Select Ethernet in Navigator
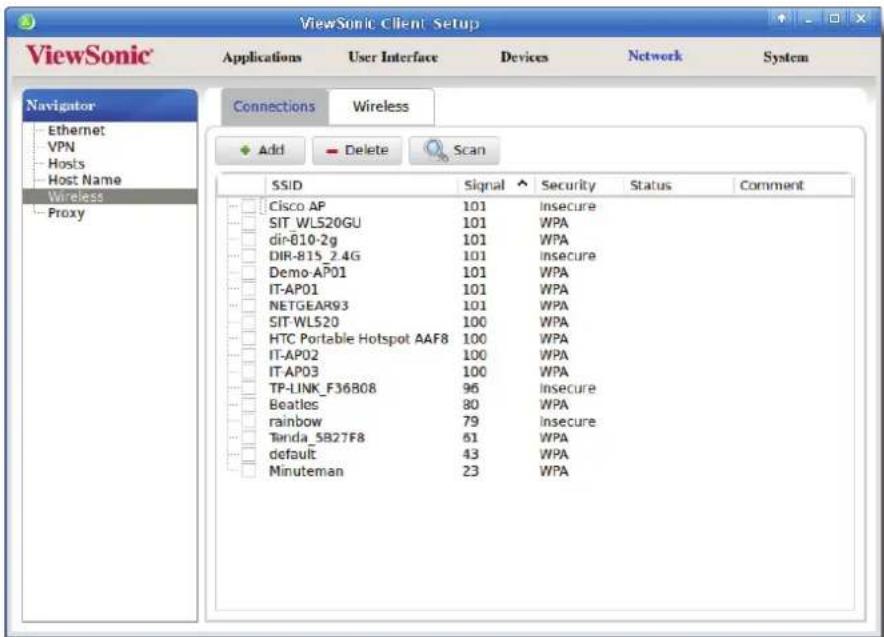884x637 pixels. click(x=77, y=130)
